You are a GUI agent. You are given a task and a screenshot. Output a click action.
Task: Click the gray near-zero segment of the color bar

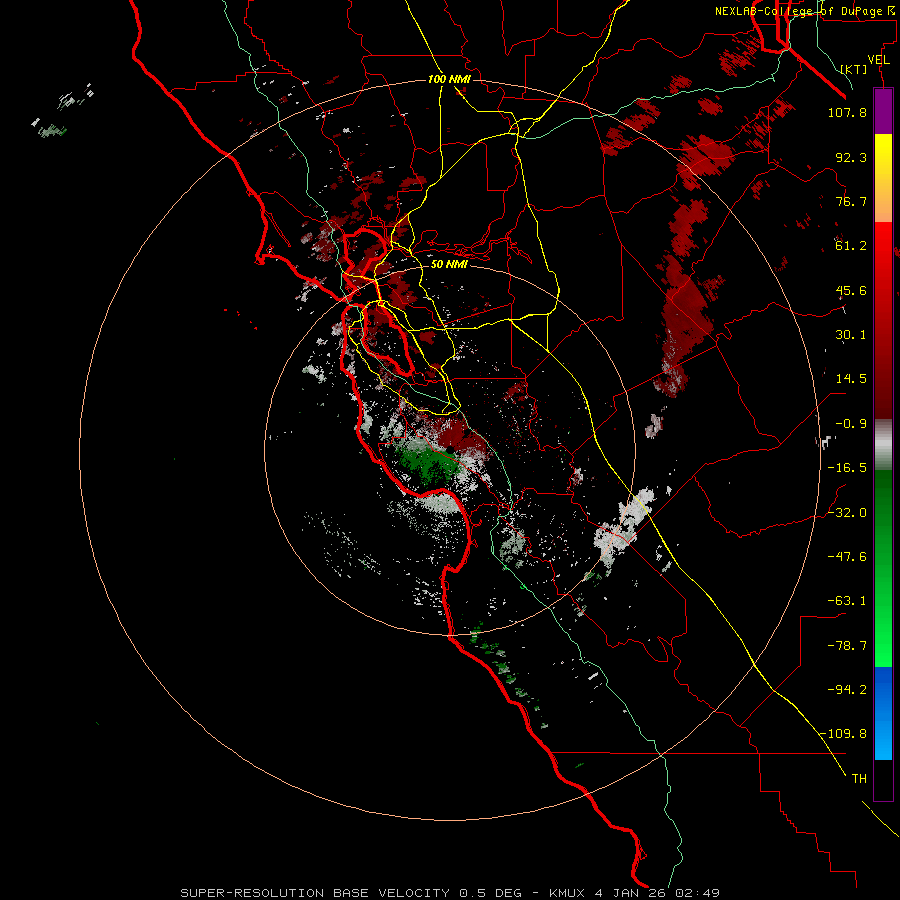pyautogui.click(x=883, y=444)
